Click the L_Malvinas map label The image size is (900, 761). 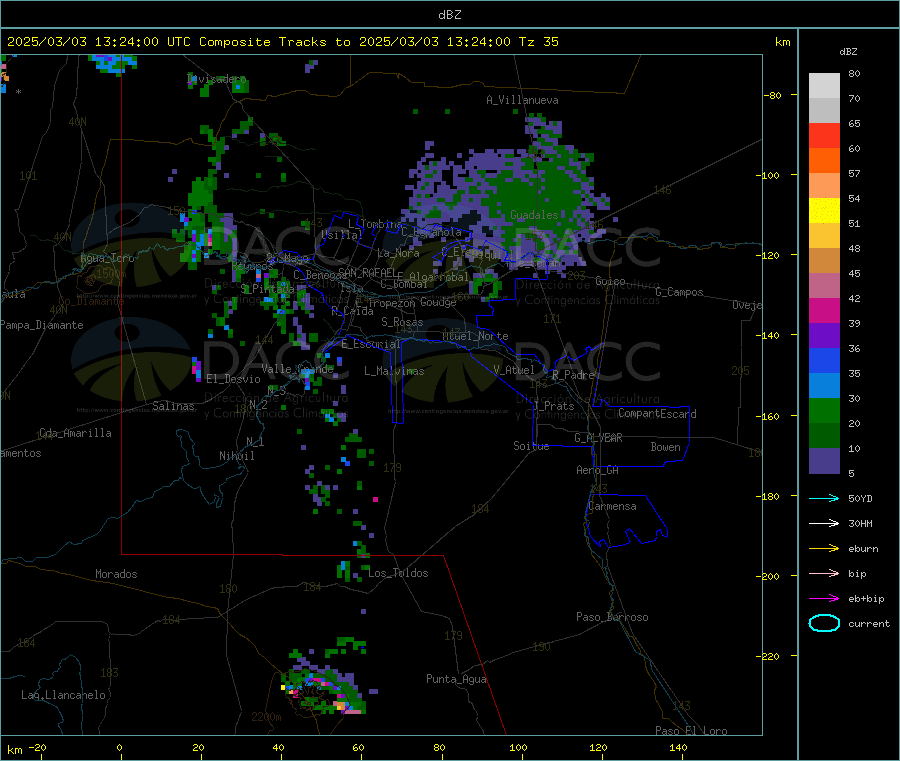pos(394,371)
